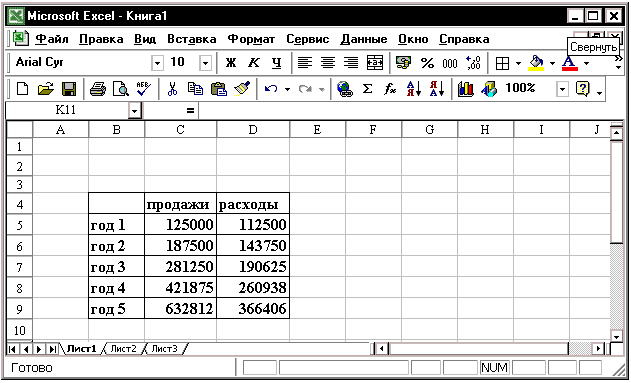Launch Chart Wizard icon
The width and height of the screenshot is (631, 383).
click(466, 89)
